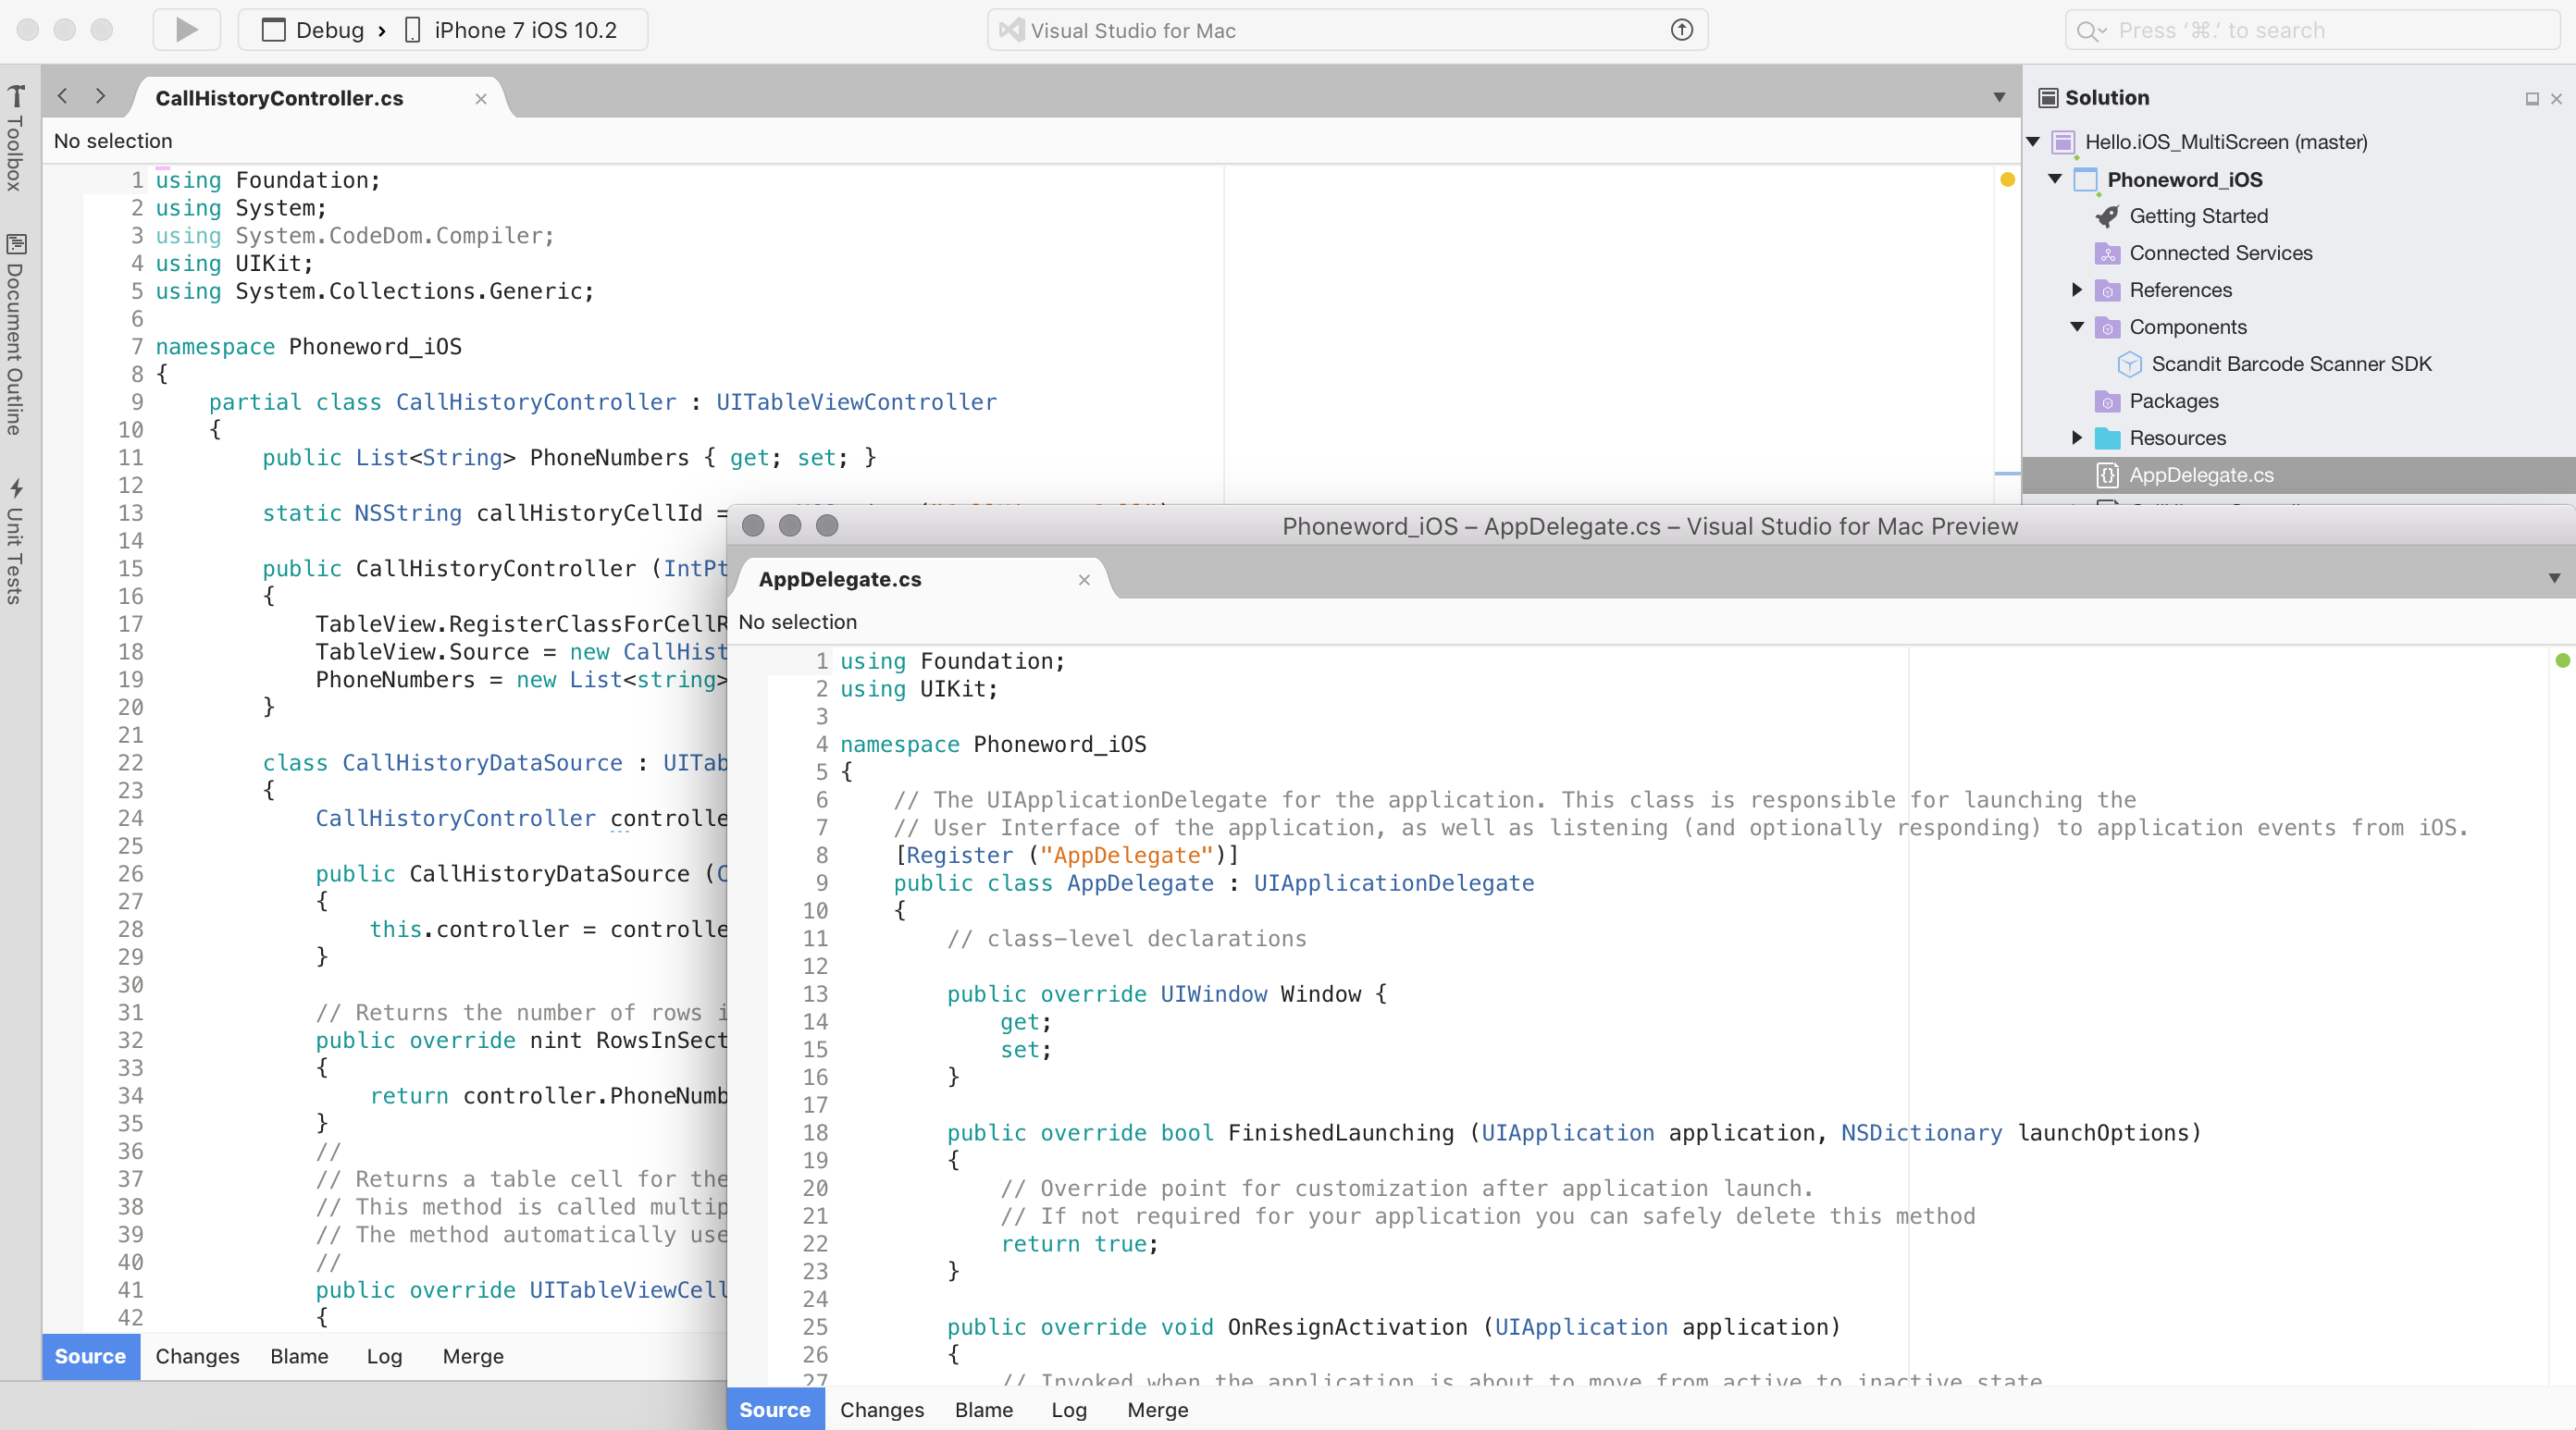Maximize the Solution pad
Screen dimensions: 2576x1430
click(x=2532, y=98)
